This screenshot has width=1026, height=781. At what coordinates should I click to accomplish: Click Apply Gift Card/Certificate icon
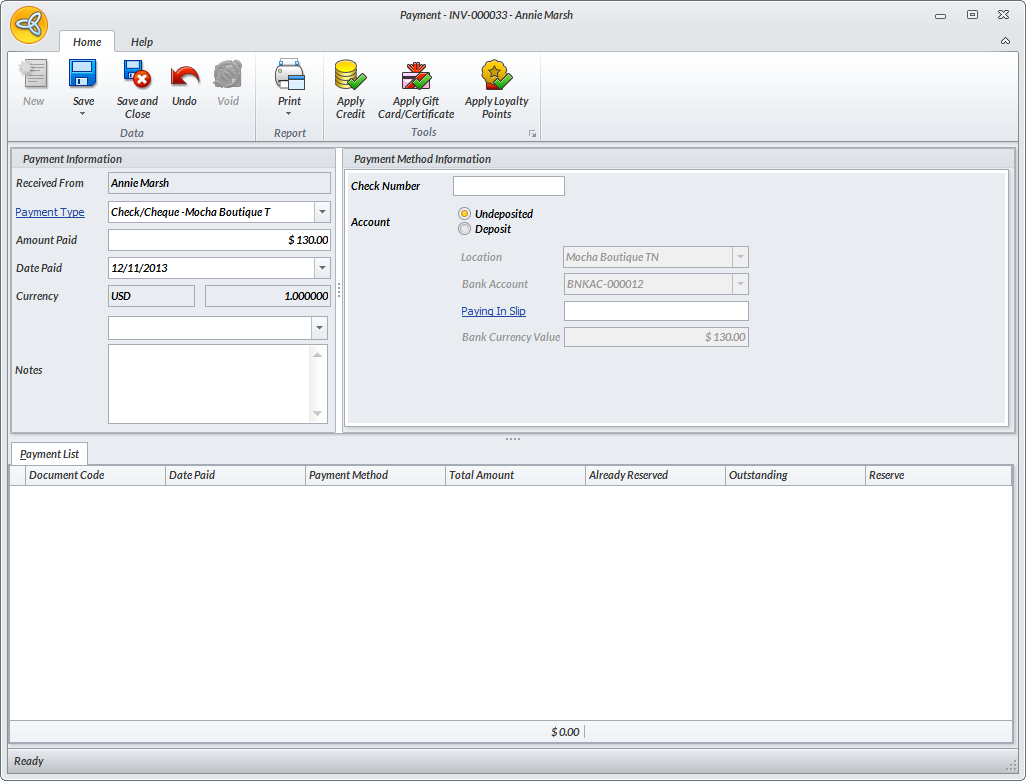point(416,76)
